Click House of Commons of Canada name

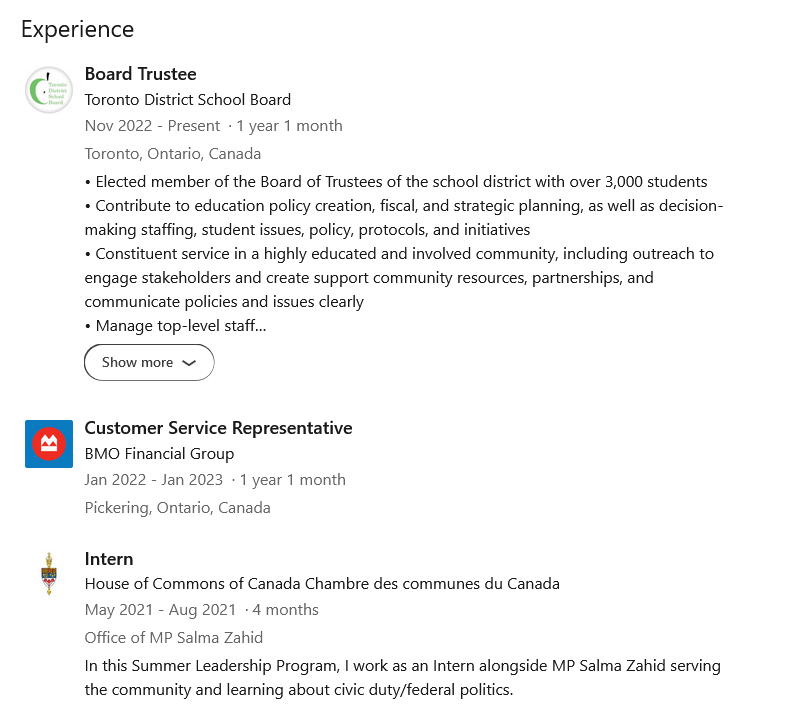point(322,584)
